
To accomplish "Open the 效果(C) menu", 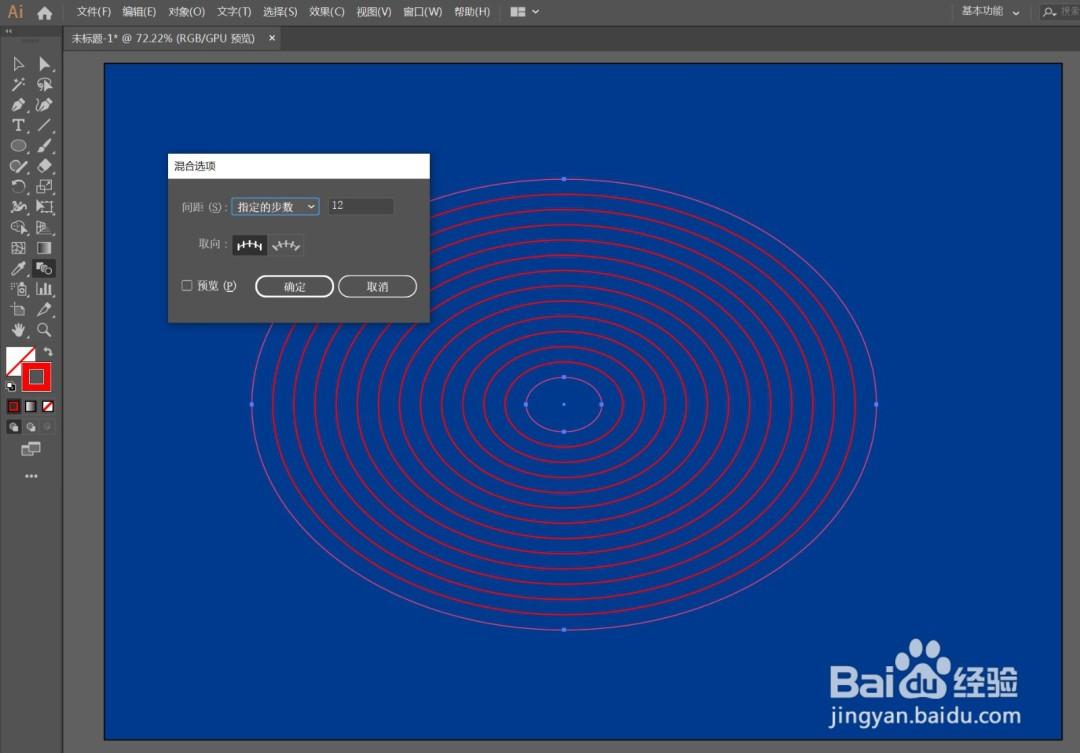I will point(326,12).
